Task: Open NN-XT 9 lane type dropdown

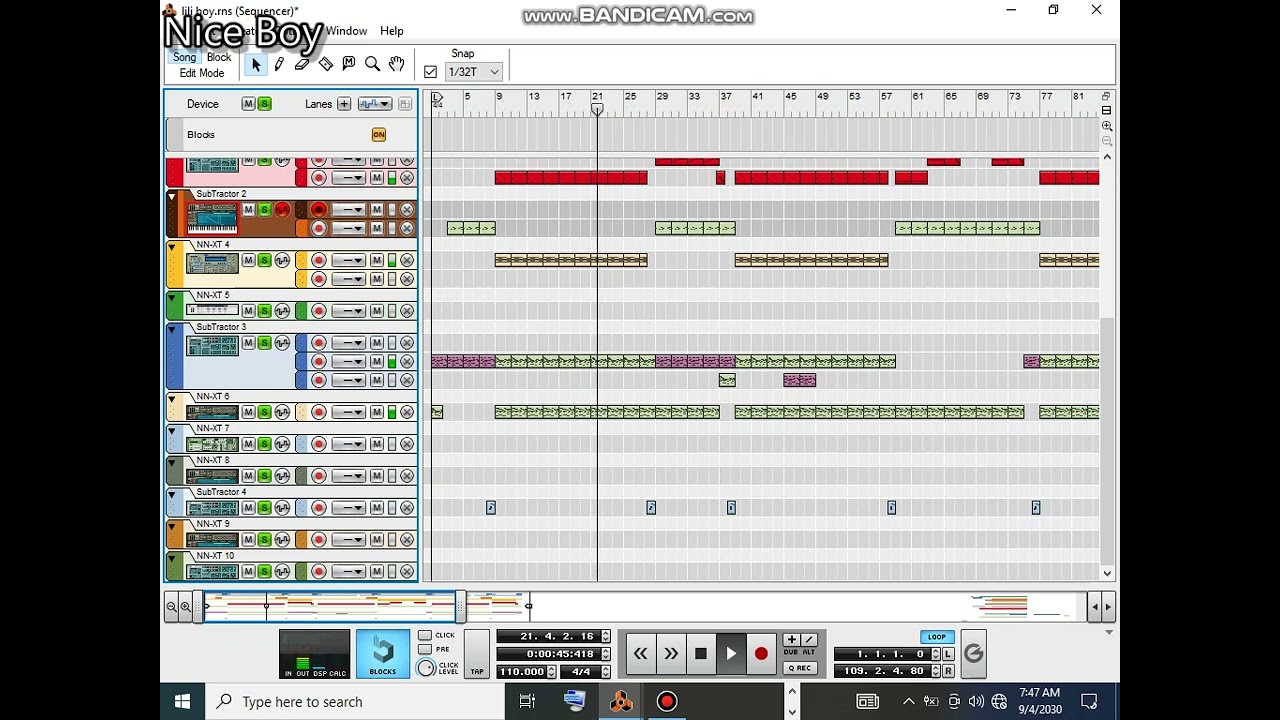Action: pos(348,540)
